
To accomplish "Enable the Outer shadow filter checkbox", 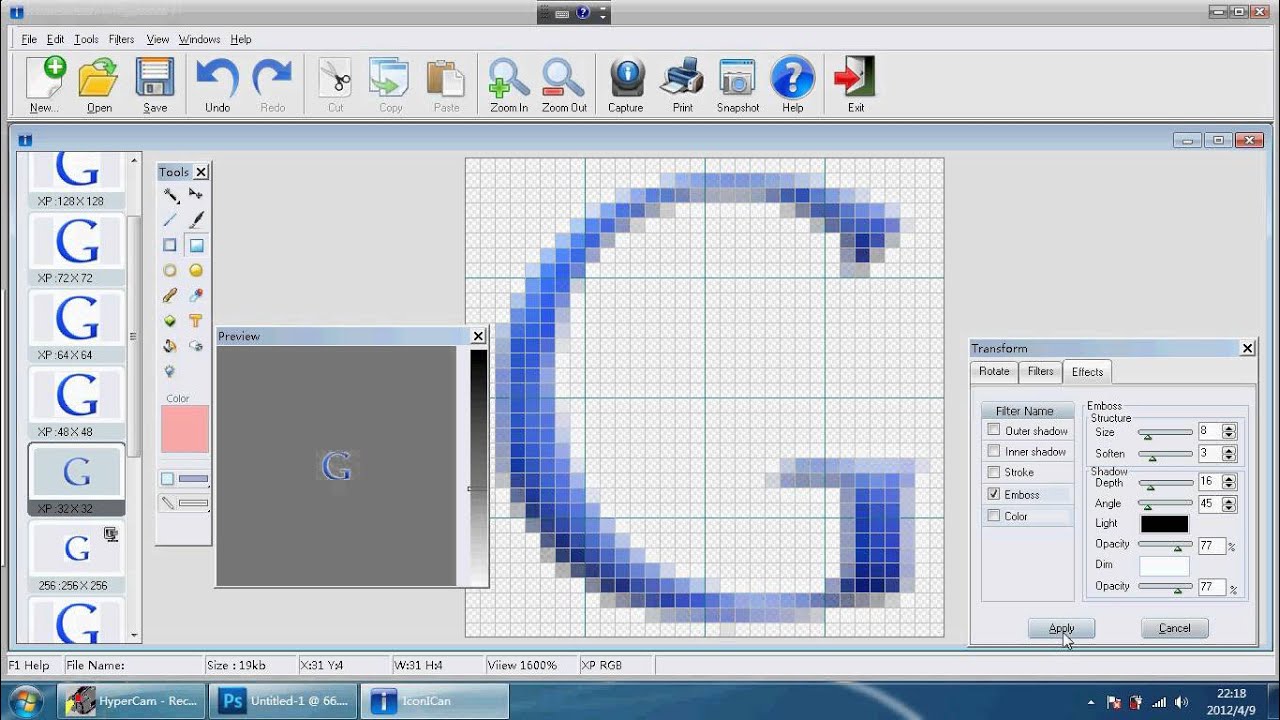I will click(993, 430).
